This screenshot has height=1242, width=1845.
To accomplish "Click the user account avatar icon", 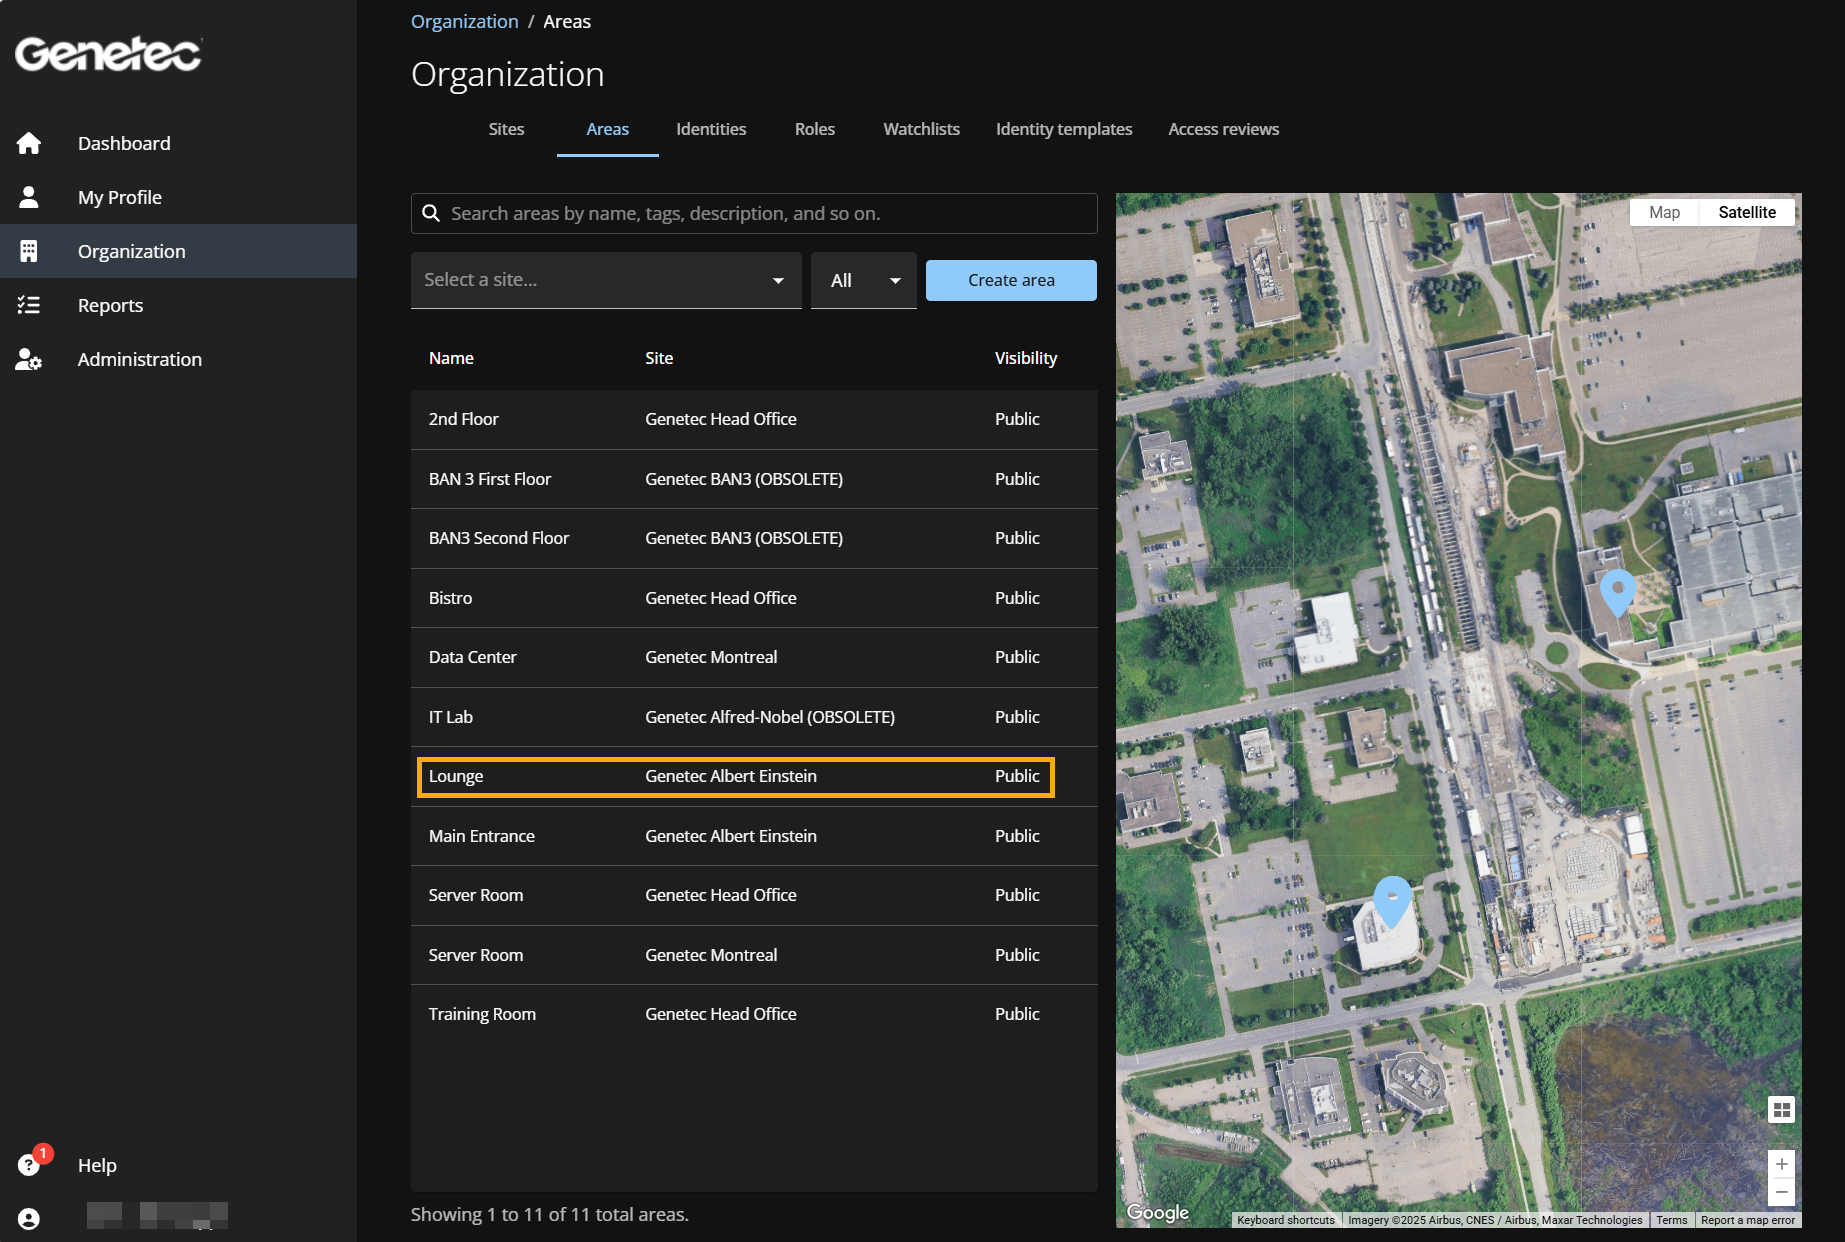I will click(29, 1218).
